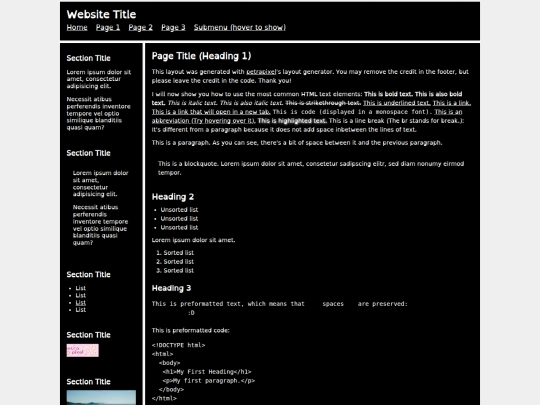Click 'This is underlined text.'
Image resolution: width=540 pixels, height=405 pixels.
coord(397,103)
